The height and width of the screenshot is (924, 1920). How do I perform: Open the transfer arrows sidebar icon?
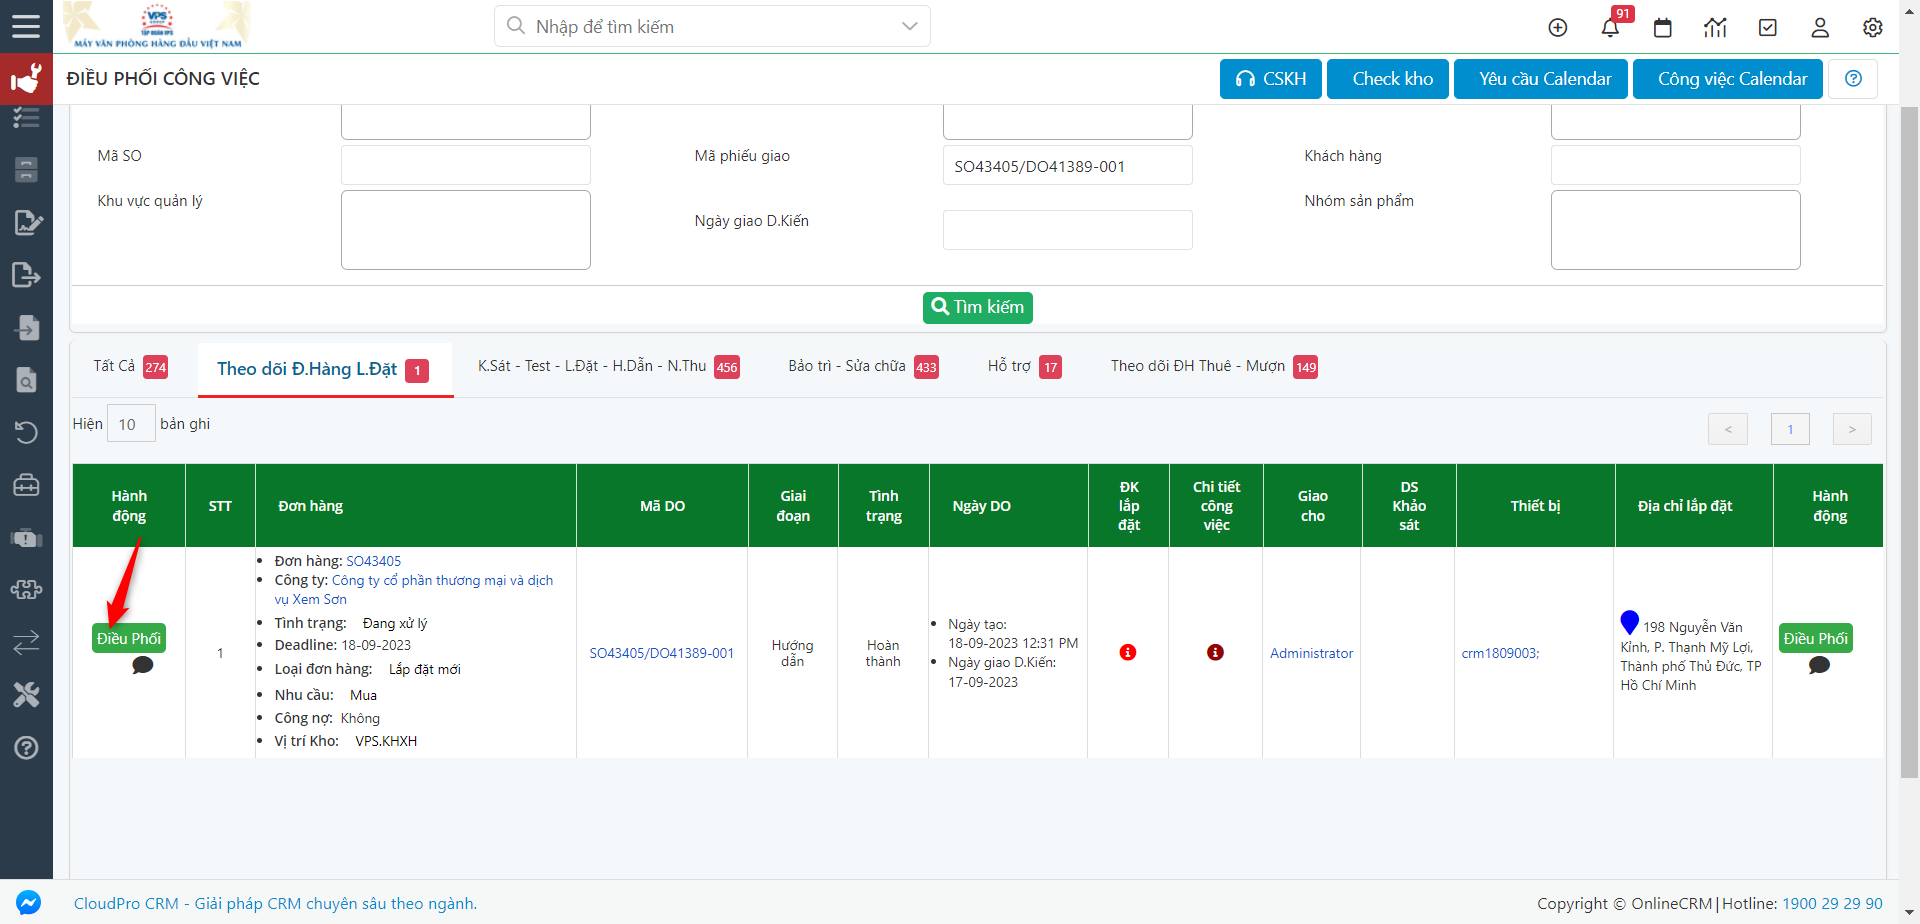click(x=26, y=642)
